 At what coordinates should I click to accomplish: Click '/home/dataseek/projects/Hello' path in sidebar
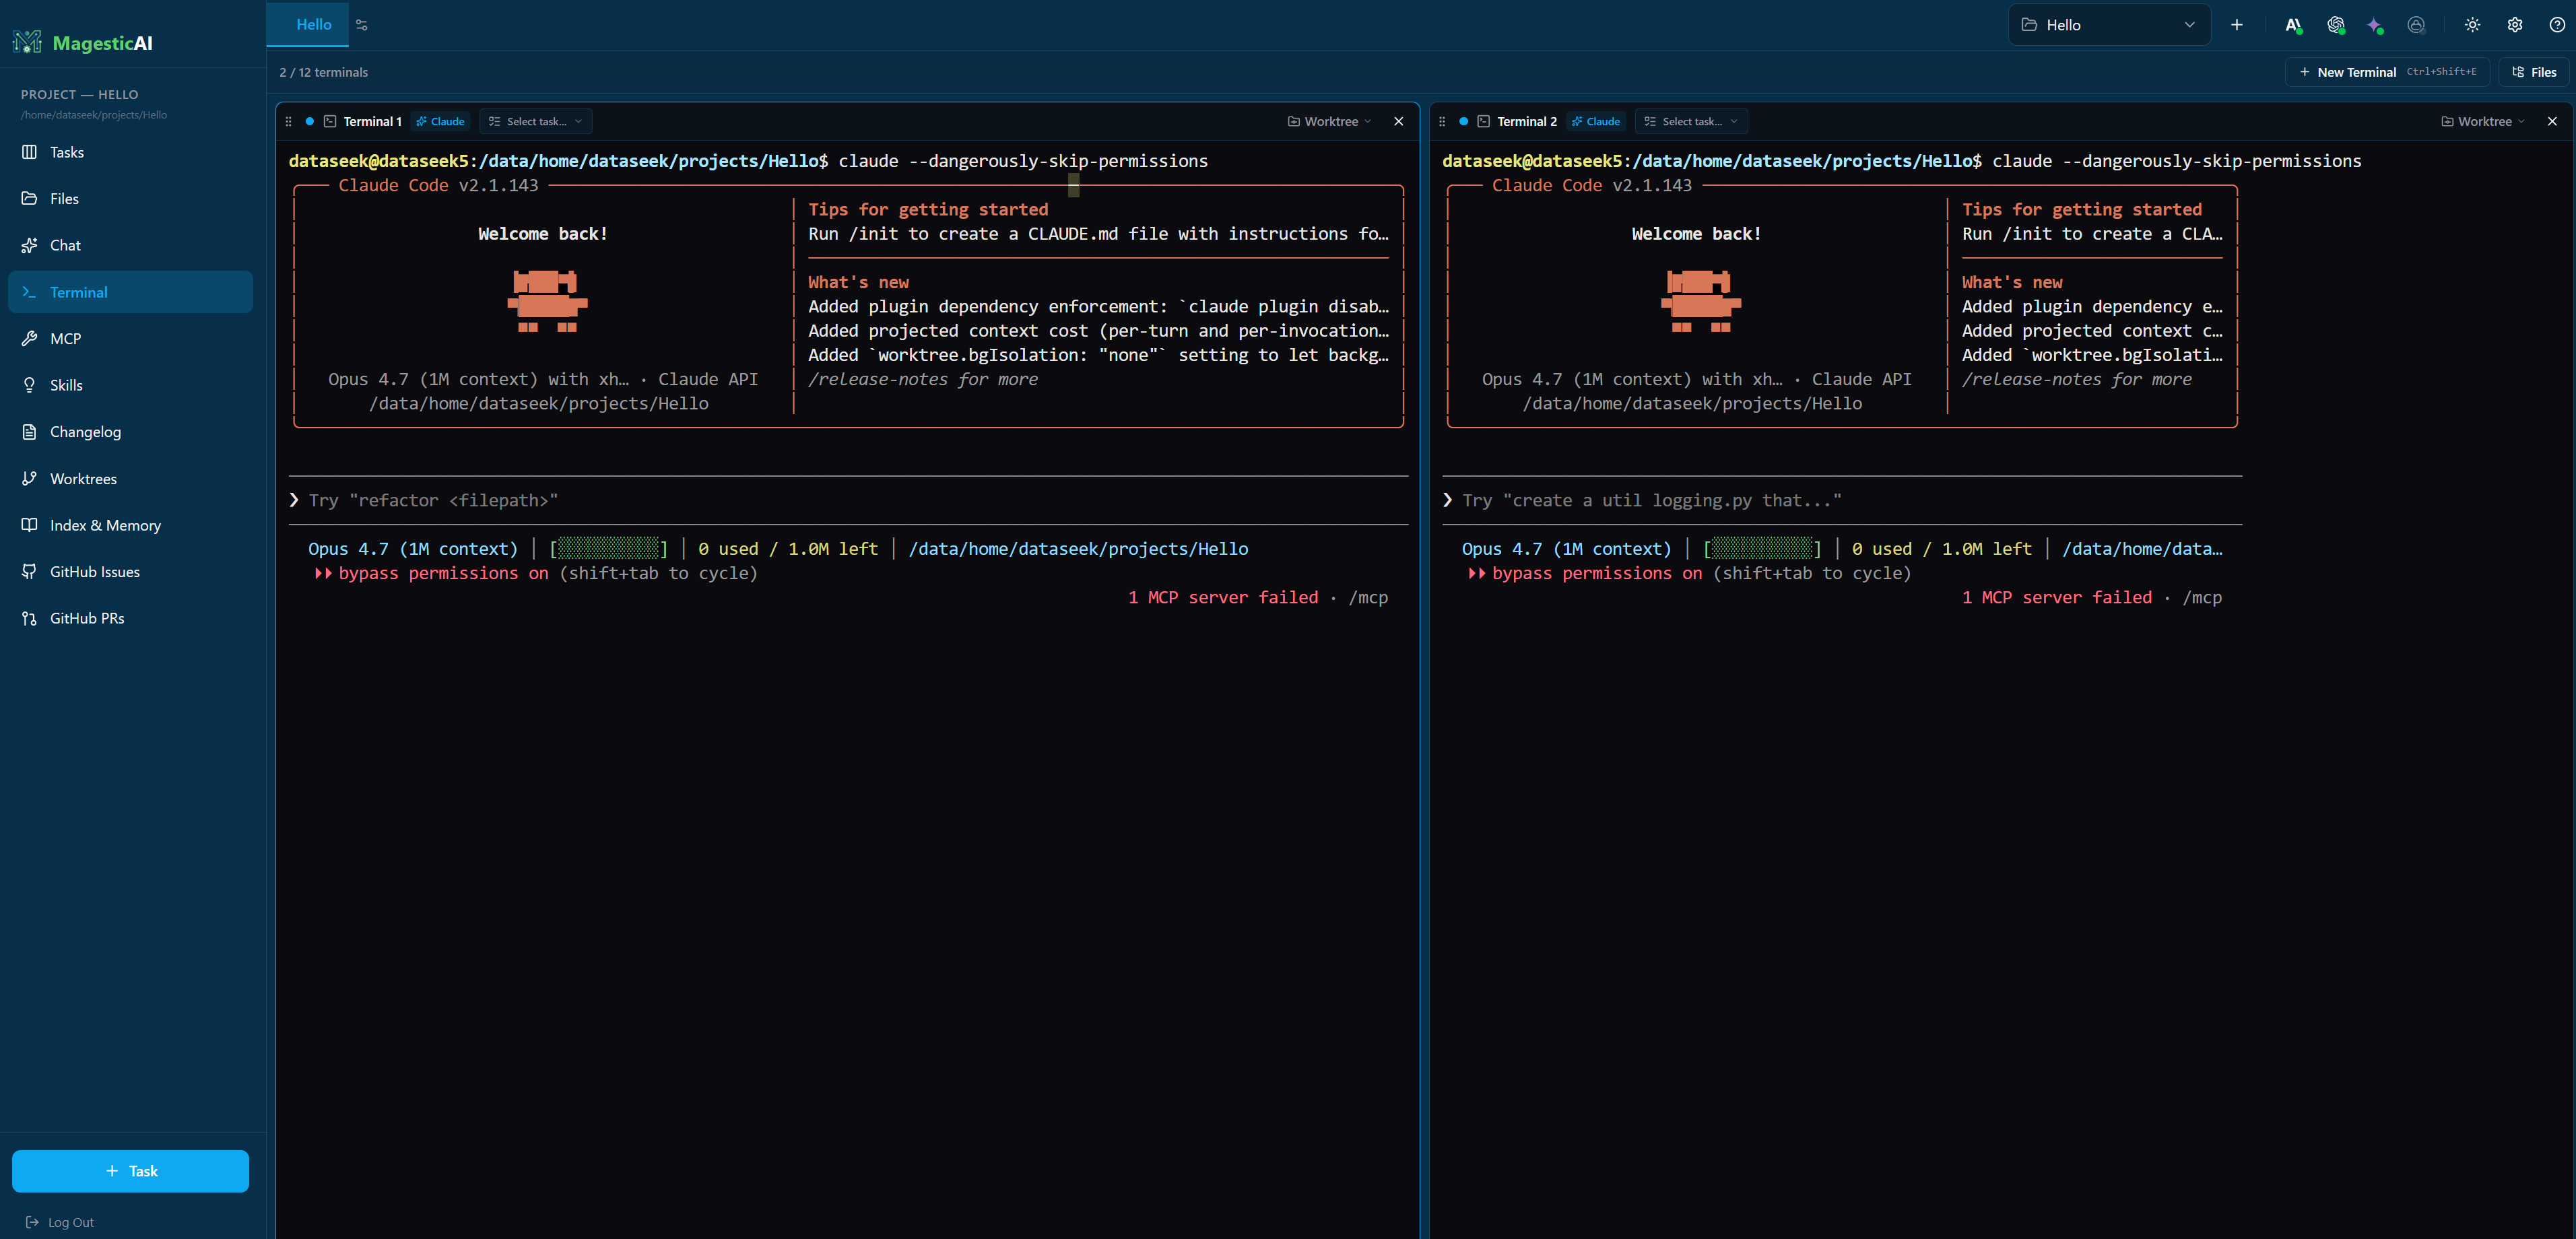pos(94,115)
